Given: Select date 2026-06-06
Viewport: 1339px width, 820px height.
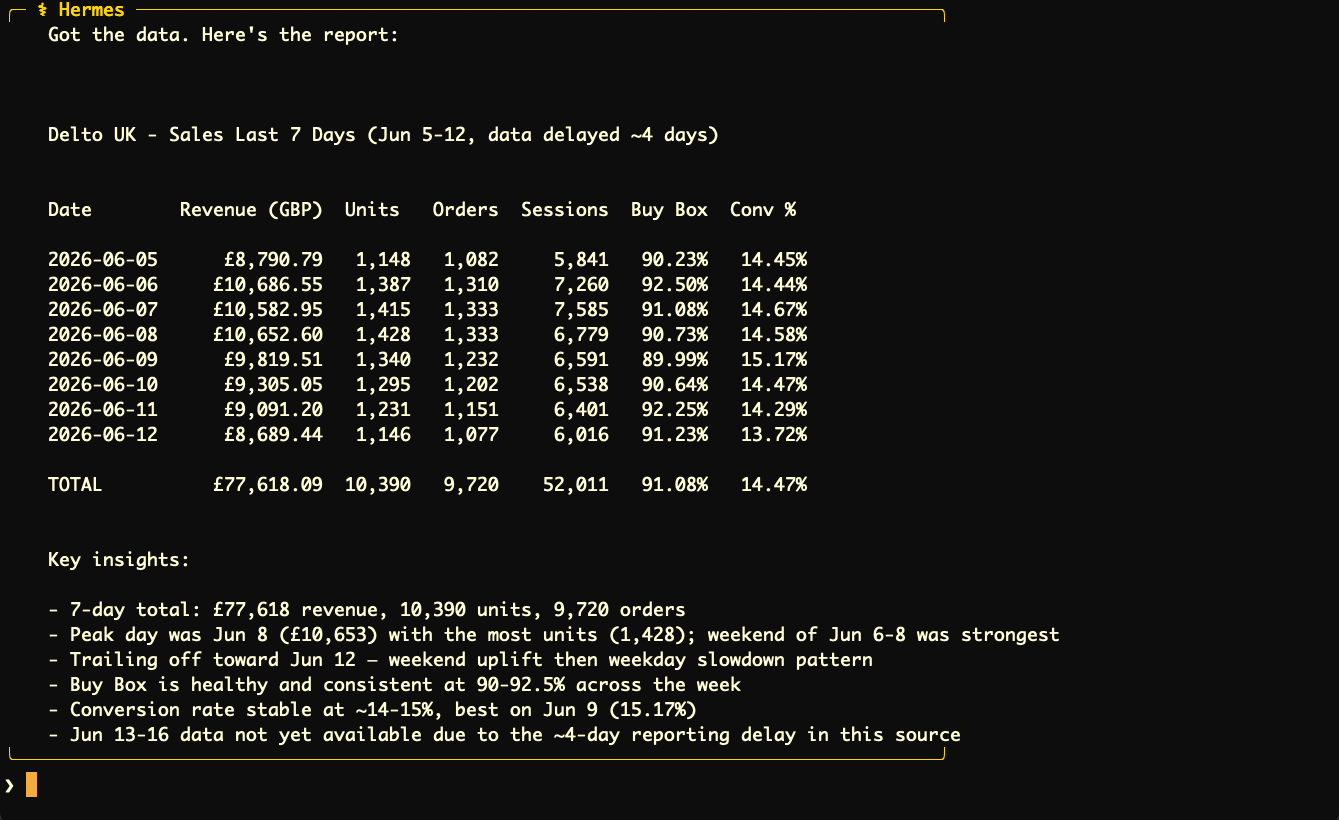Looking at the screenshot, I should tap(103, 285).
